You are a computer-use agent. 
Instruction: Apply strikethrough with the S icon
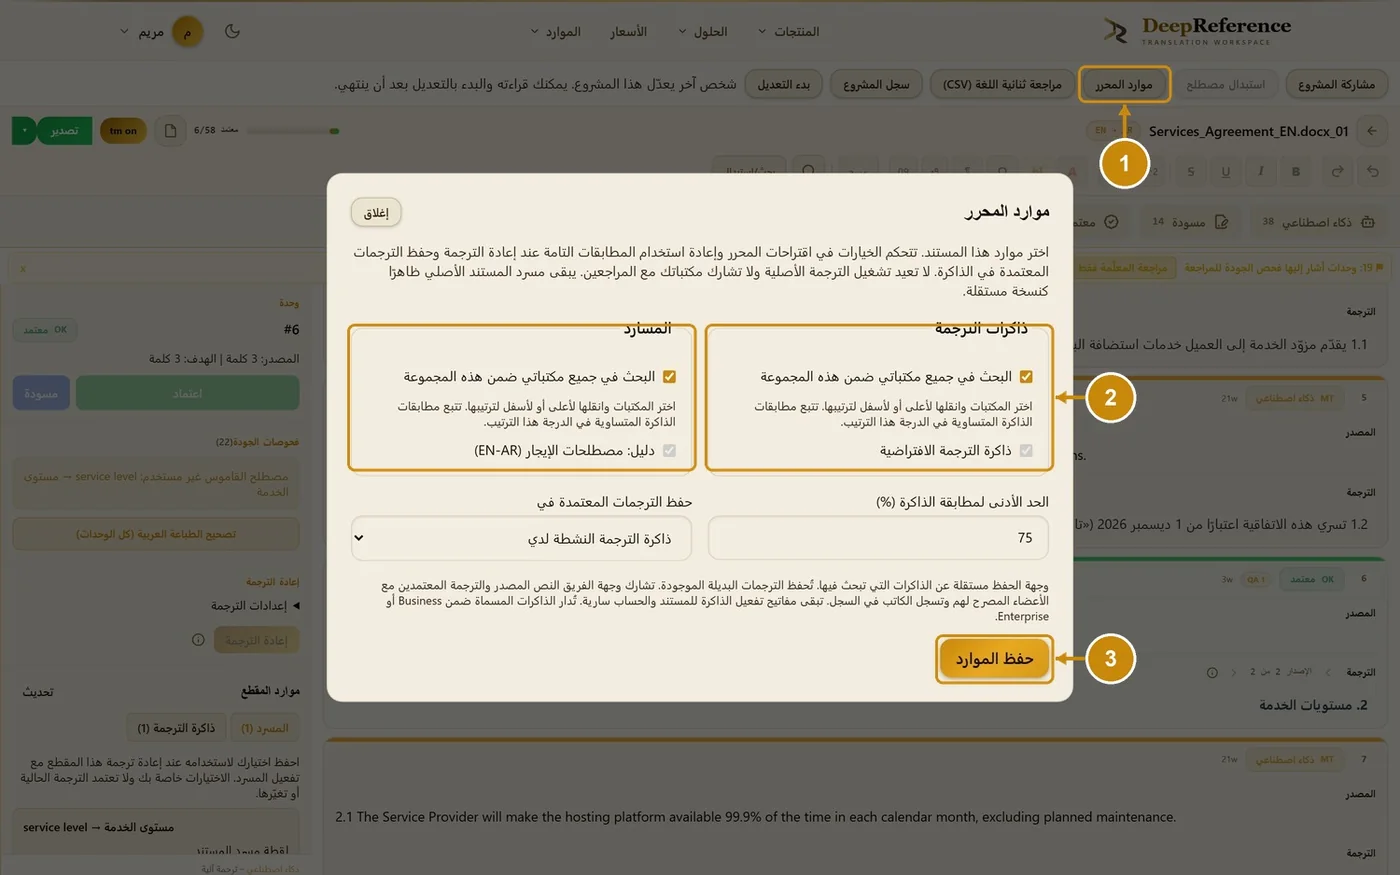[1190, 171]
